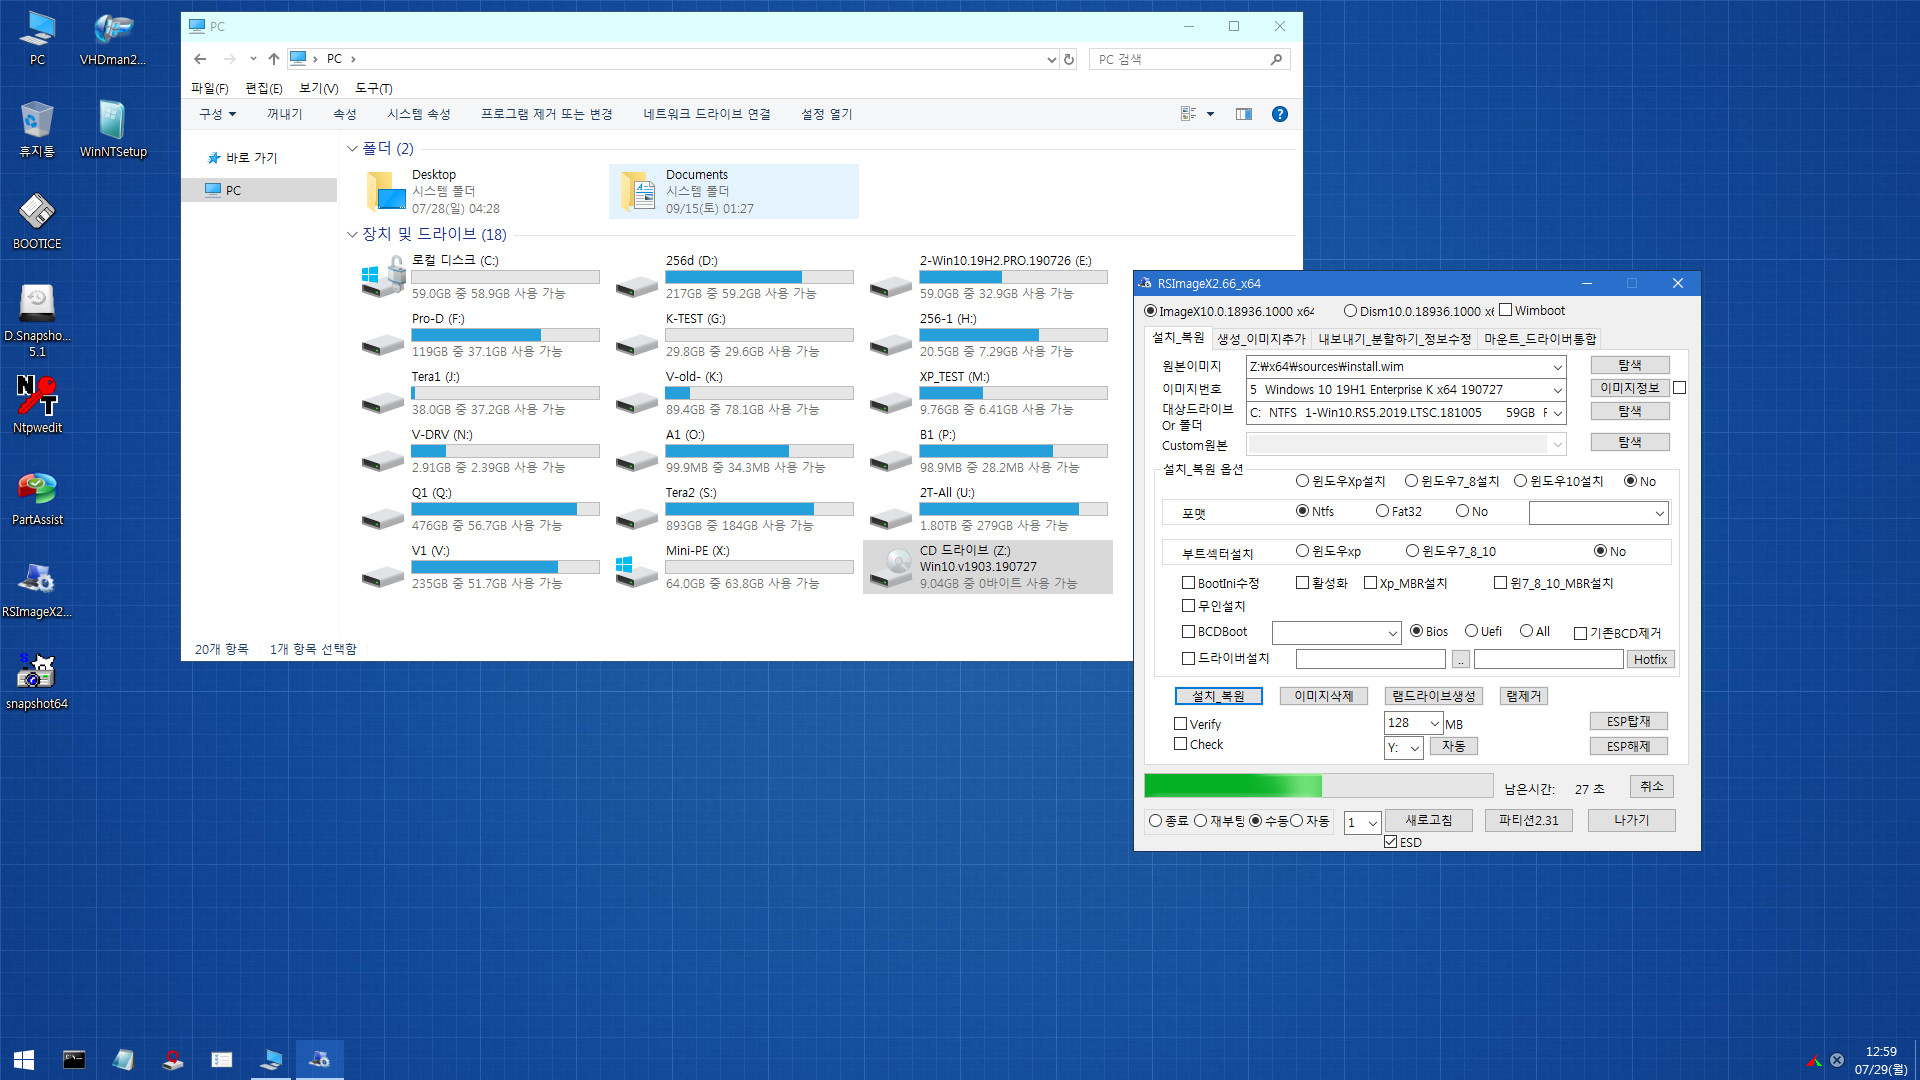Click the 설치_복원 button

click(x=1218, y=696)
